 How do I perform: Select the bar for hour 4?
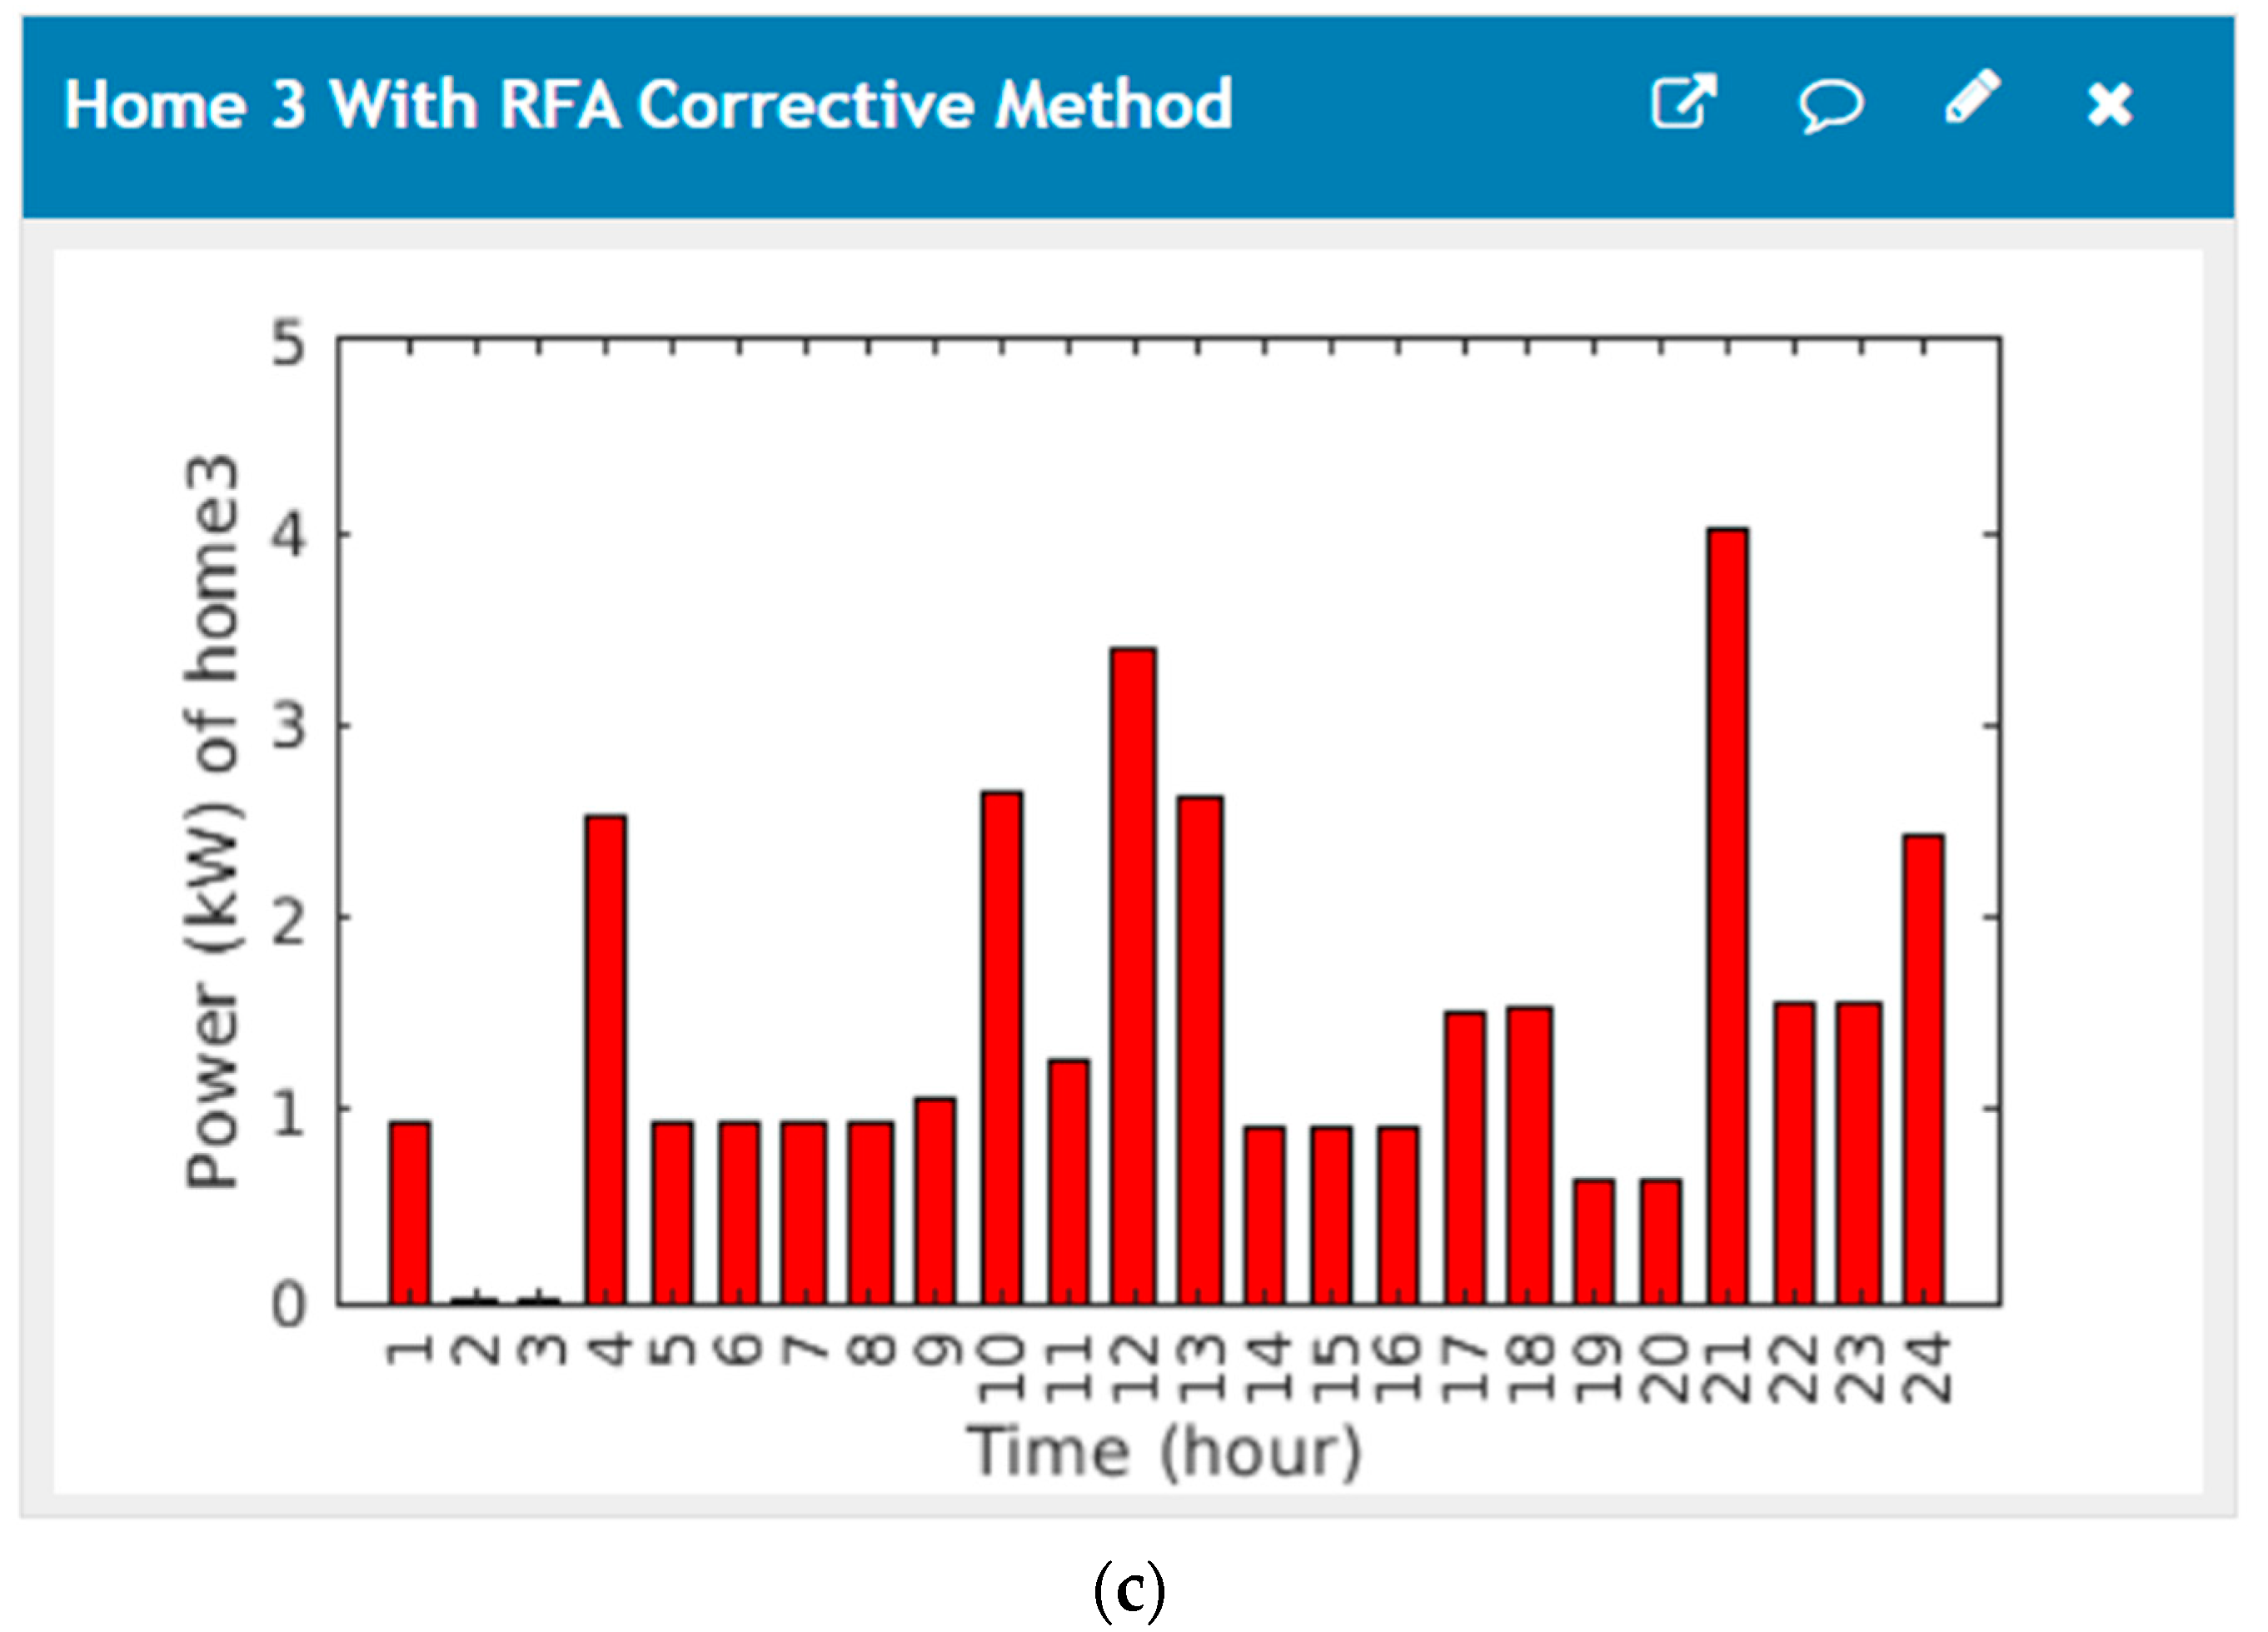tap(606, 1060)
